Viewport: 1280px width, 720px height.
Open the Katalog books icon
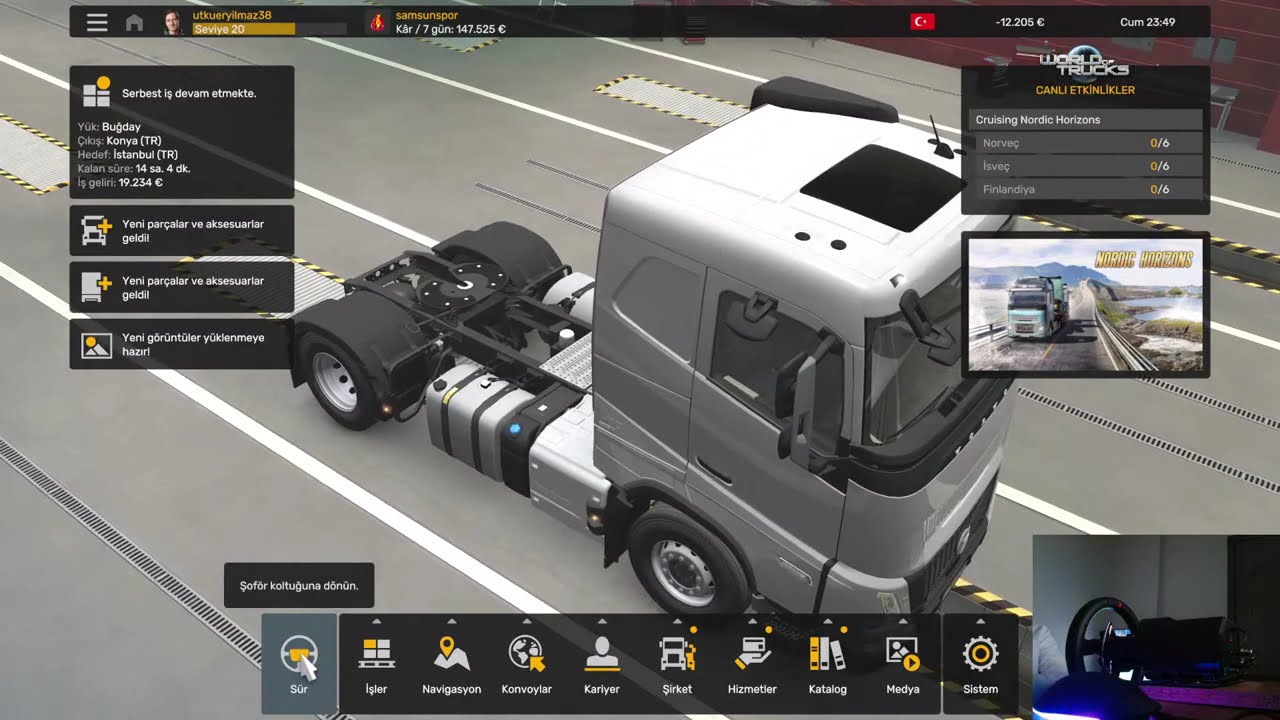tap(827, 664)
